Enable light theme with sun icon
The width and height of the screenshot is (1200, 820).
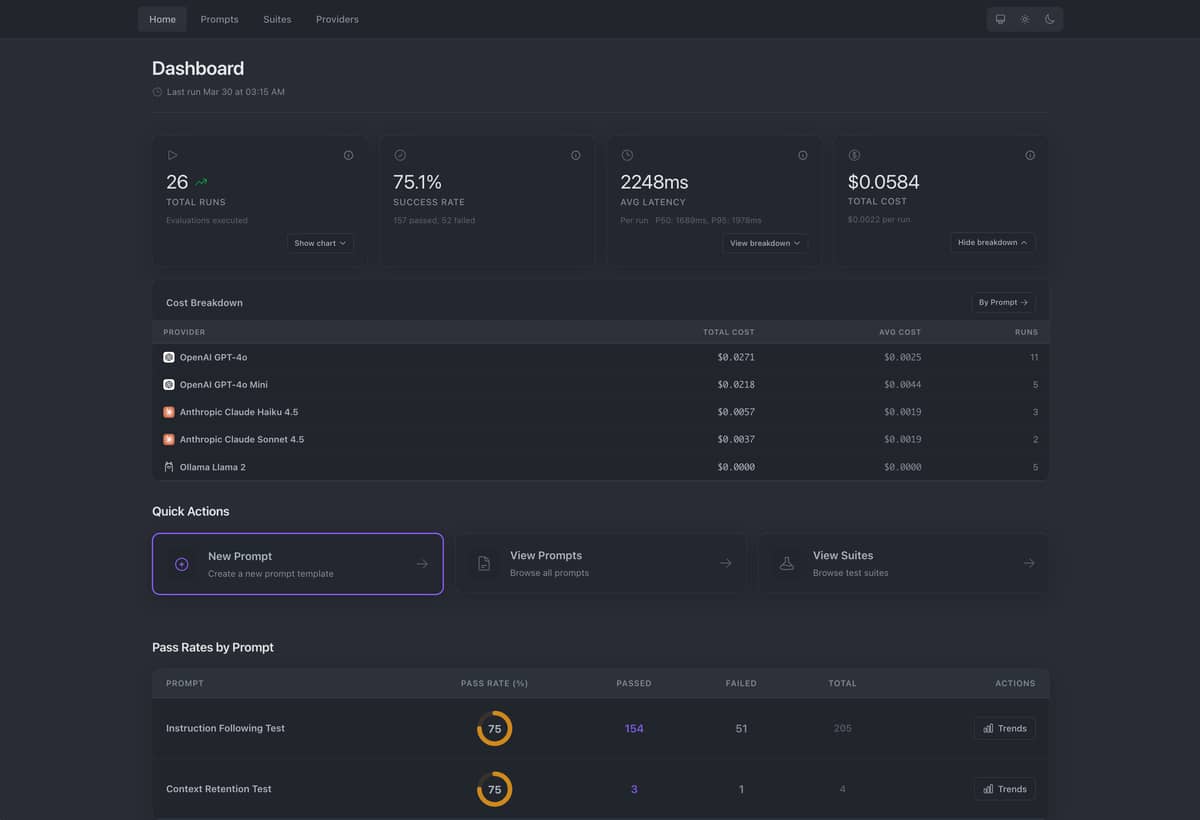pyautogui.click(x=1025, y=19)
